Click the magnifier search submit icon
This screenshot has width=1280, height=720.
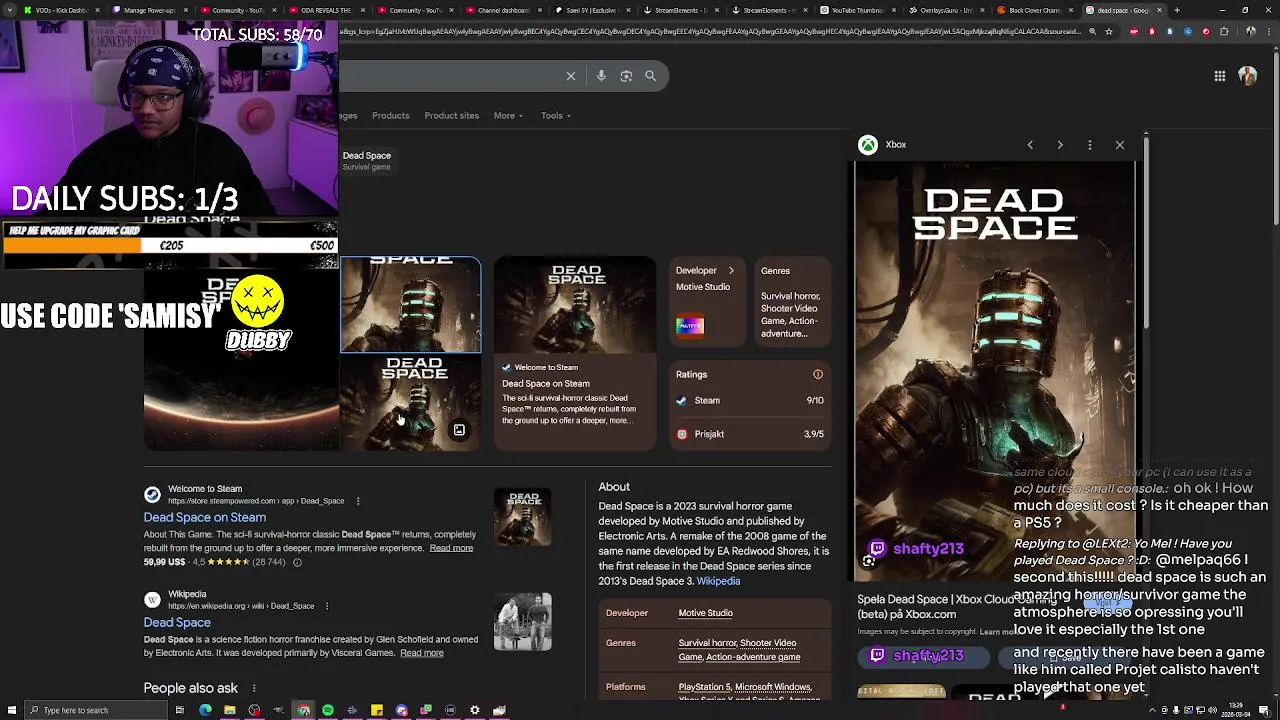tap(651, 76)
